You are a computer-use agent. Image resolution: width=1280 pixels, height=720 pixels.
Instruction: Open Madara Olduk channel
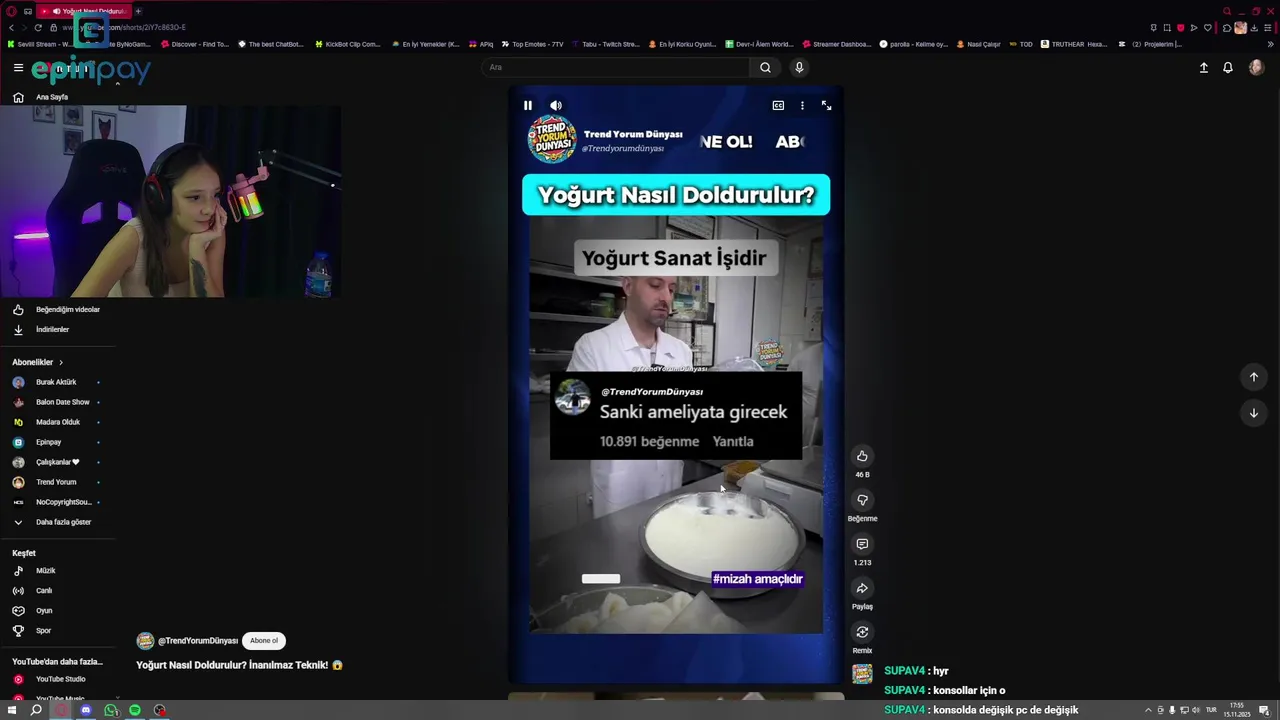pos(58,422)
